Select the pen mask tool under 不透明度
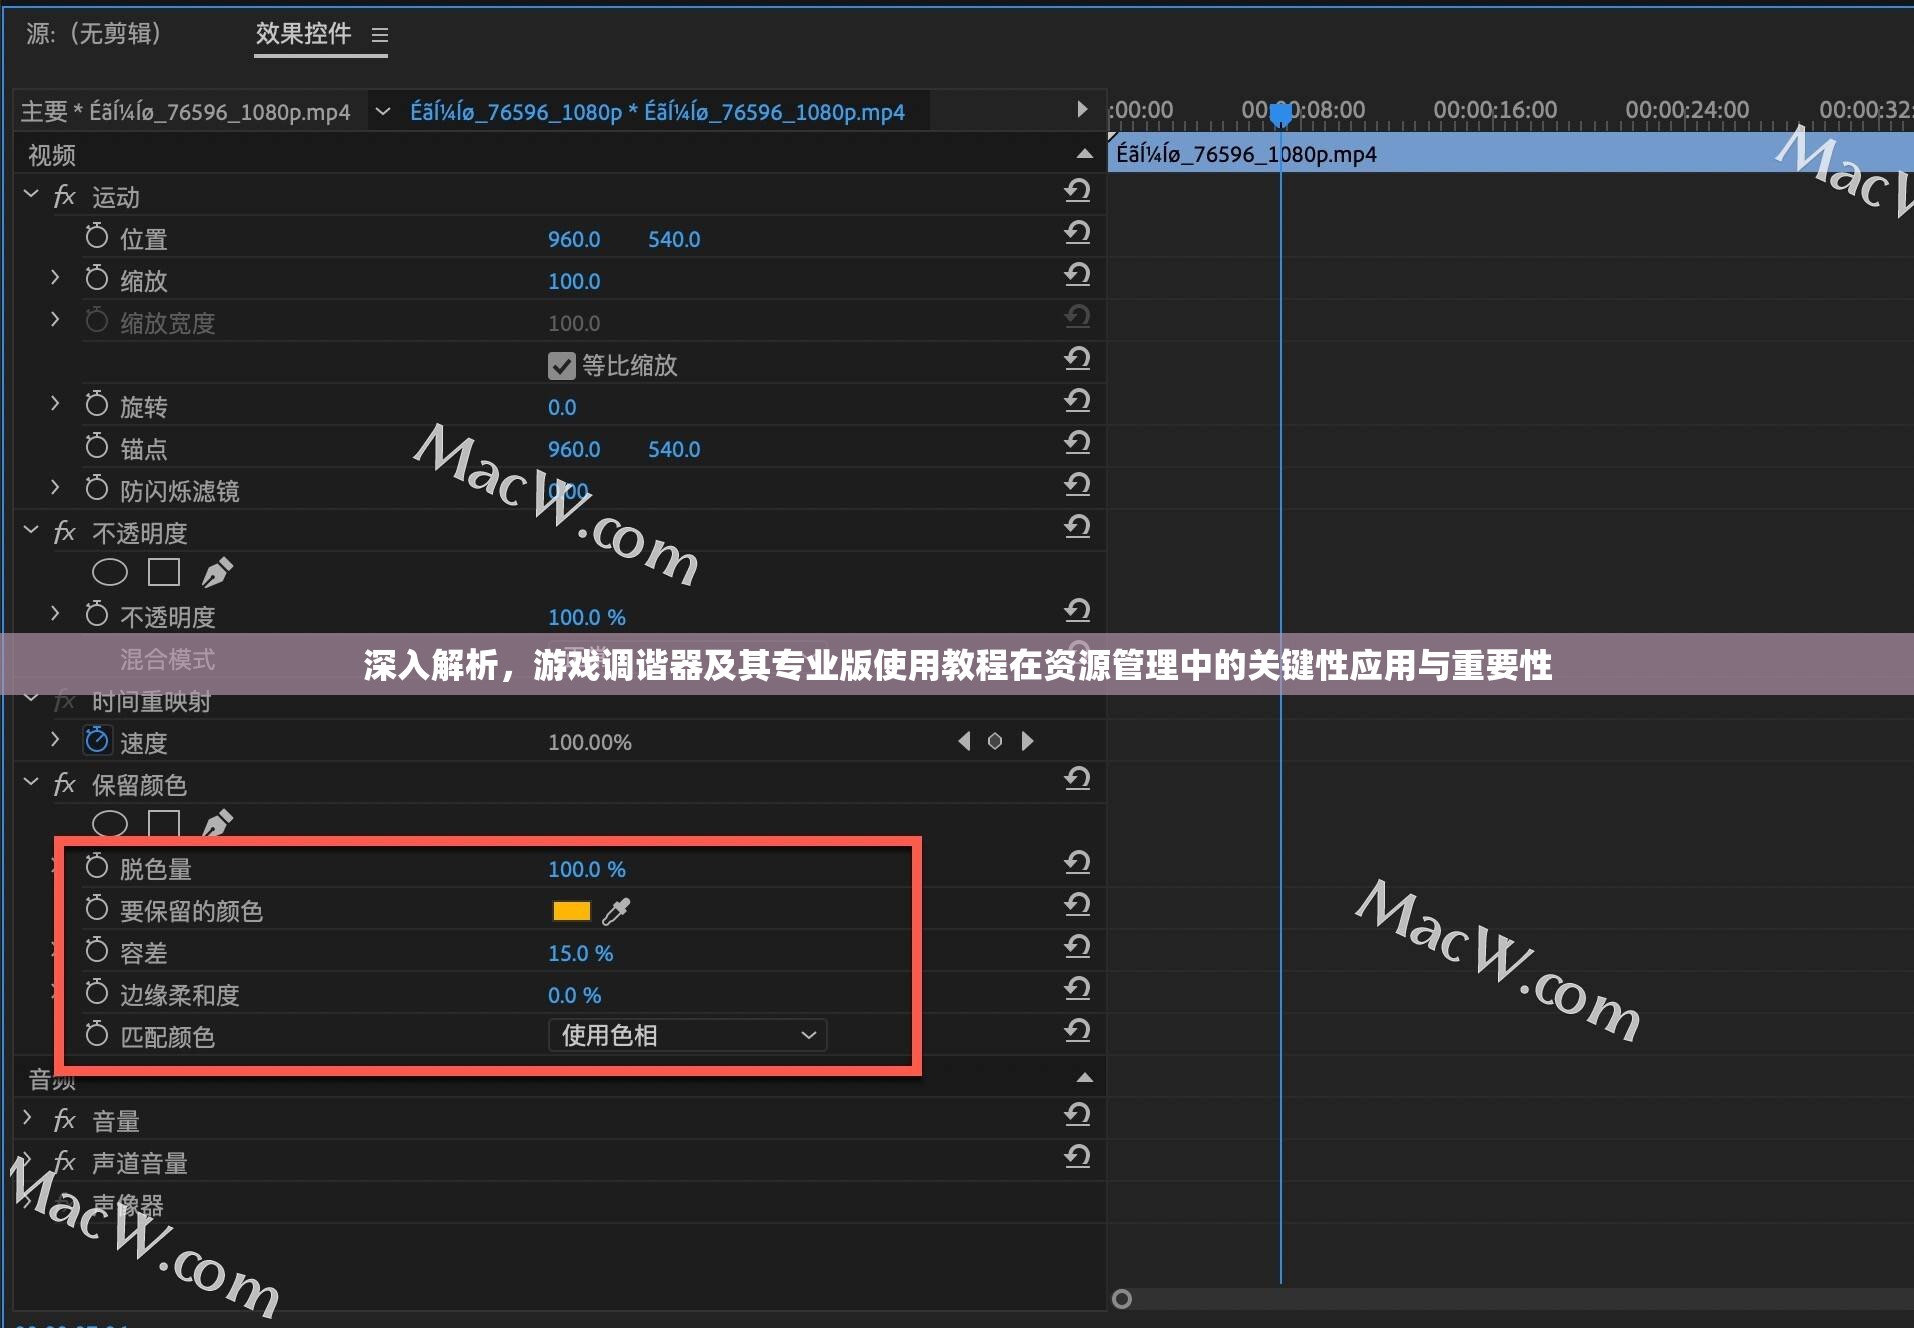This screenshot has height=1328, width=1914. point(217,573)
